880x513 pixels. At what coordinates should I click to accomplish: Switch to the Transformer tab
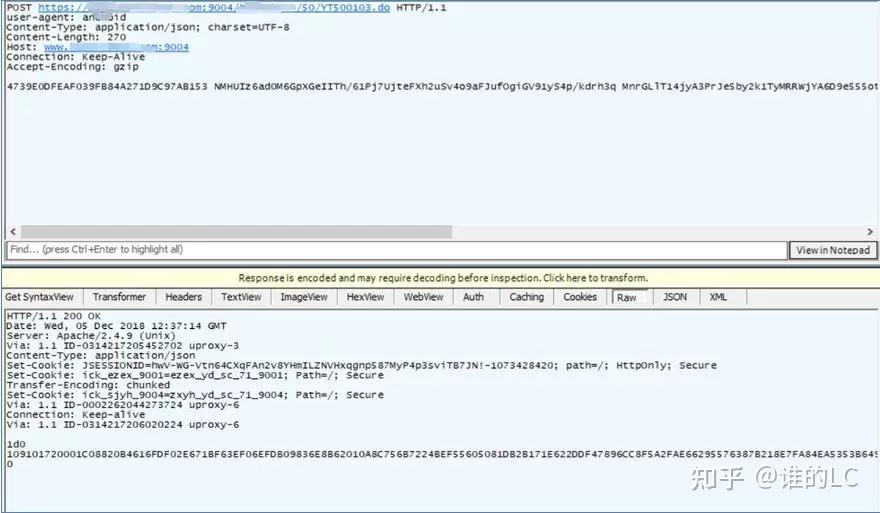point(119,297)
